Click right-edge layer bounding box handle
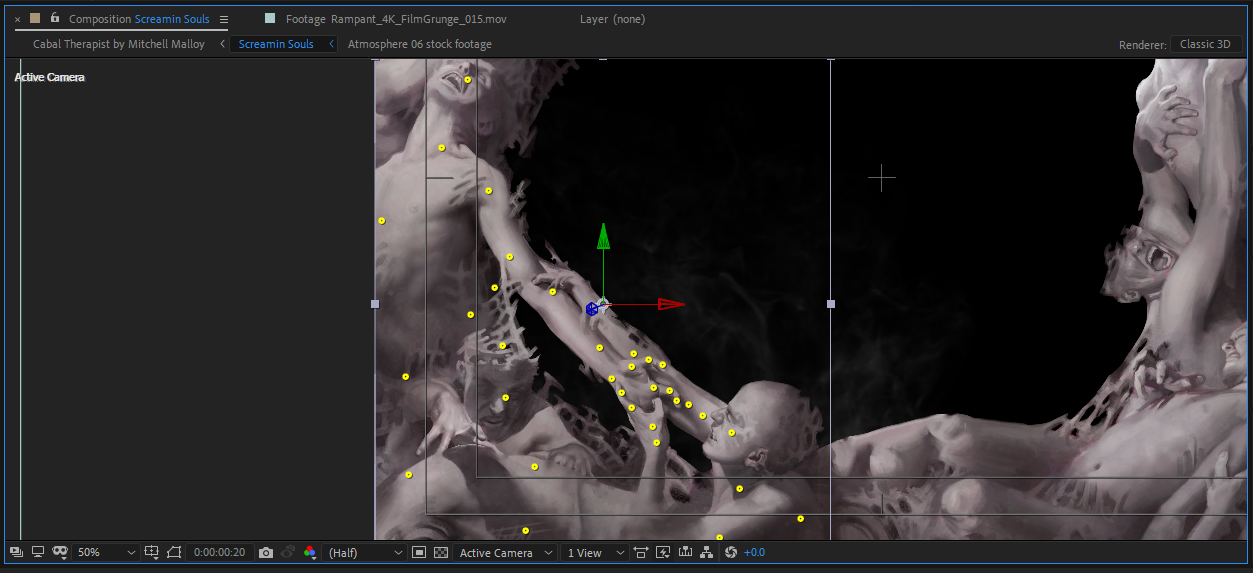 click(831, 304)
